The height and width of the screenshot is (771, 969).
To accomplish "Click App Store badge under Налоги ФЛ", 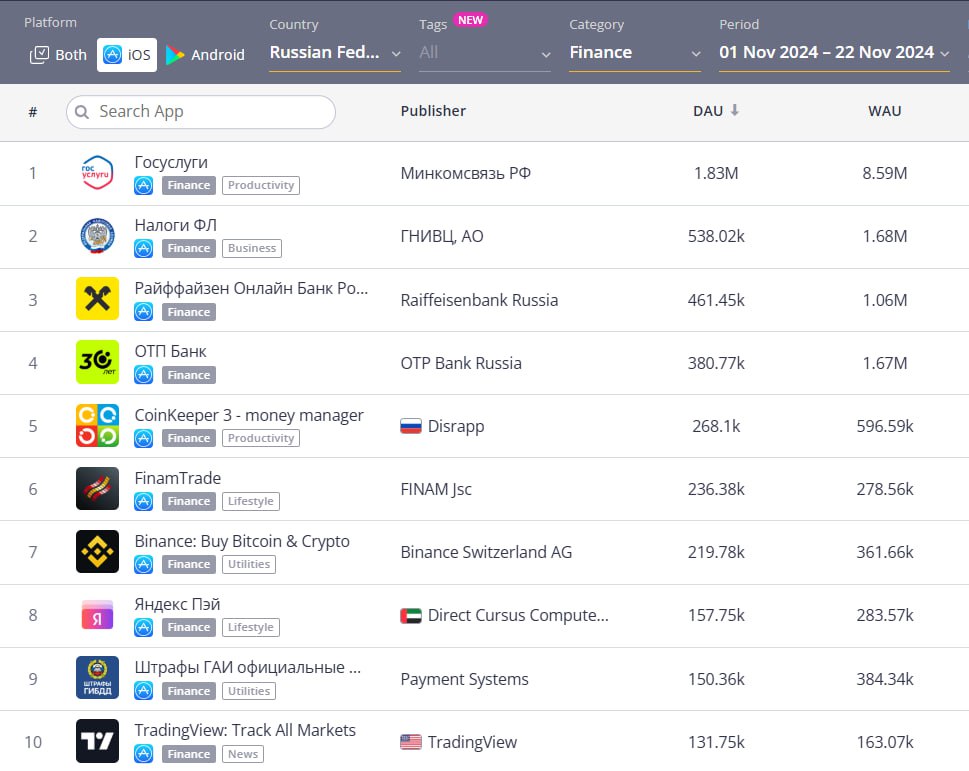I will 143,248.
